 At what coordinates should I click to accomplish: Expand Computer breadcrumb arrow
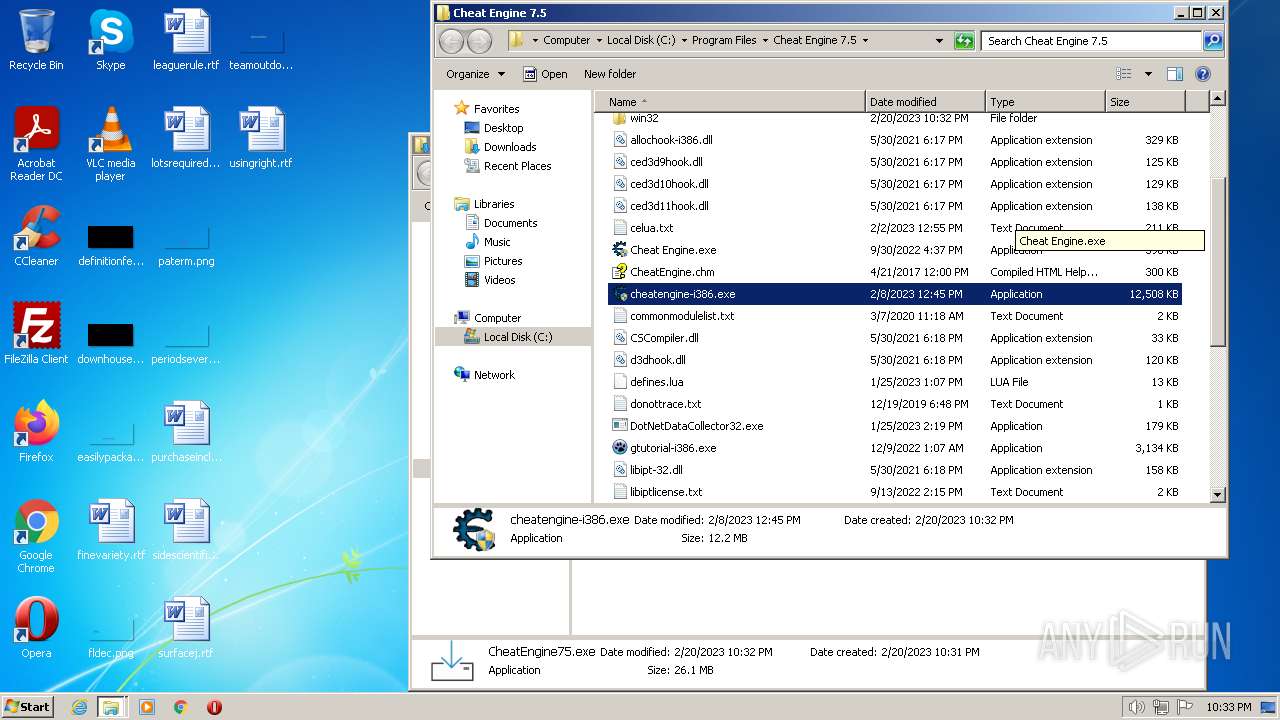pos(599,41)
